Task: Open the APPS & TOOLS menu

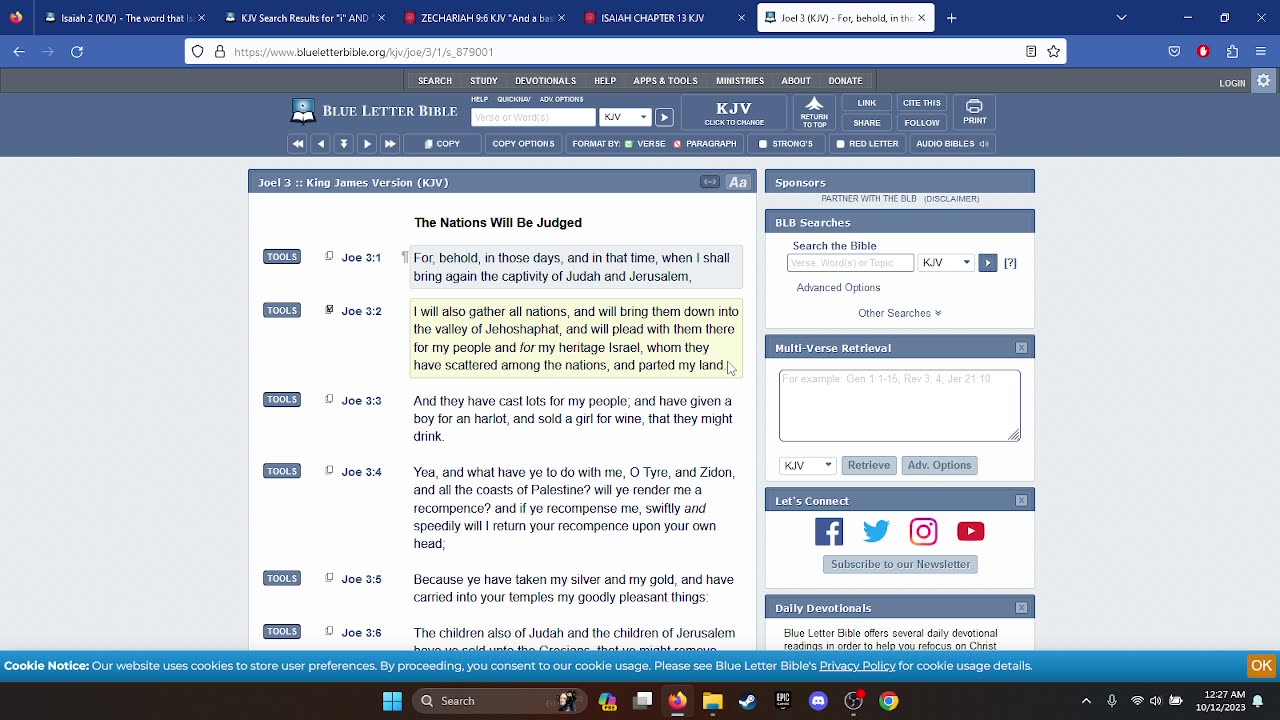Action: click(x=665, y=81)
